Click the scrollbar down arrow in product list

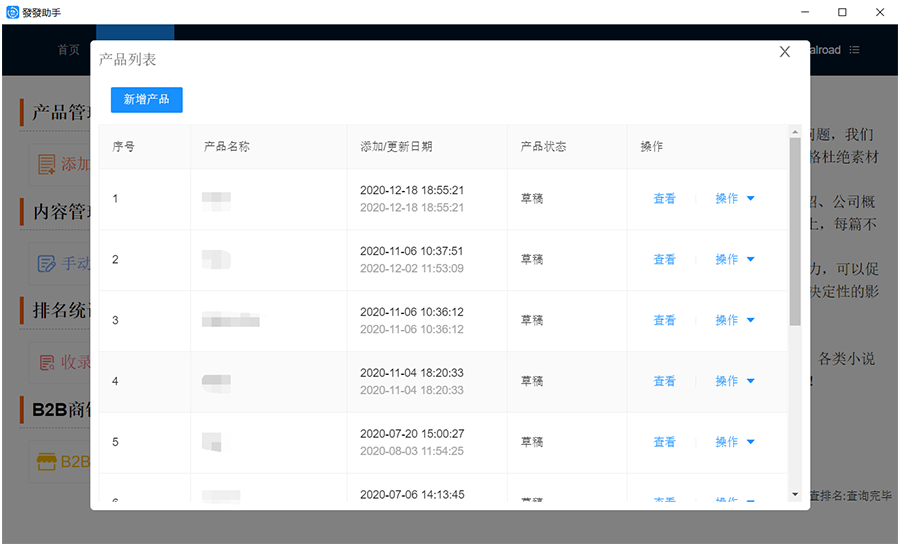coord(795,494)
